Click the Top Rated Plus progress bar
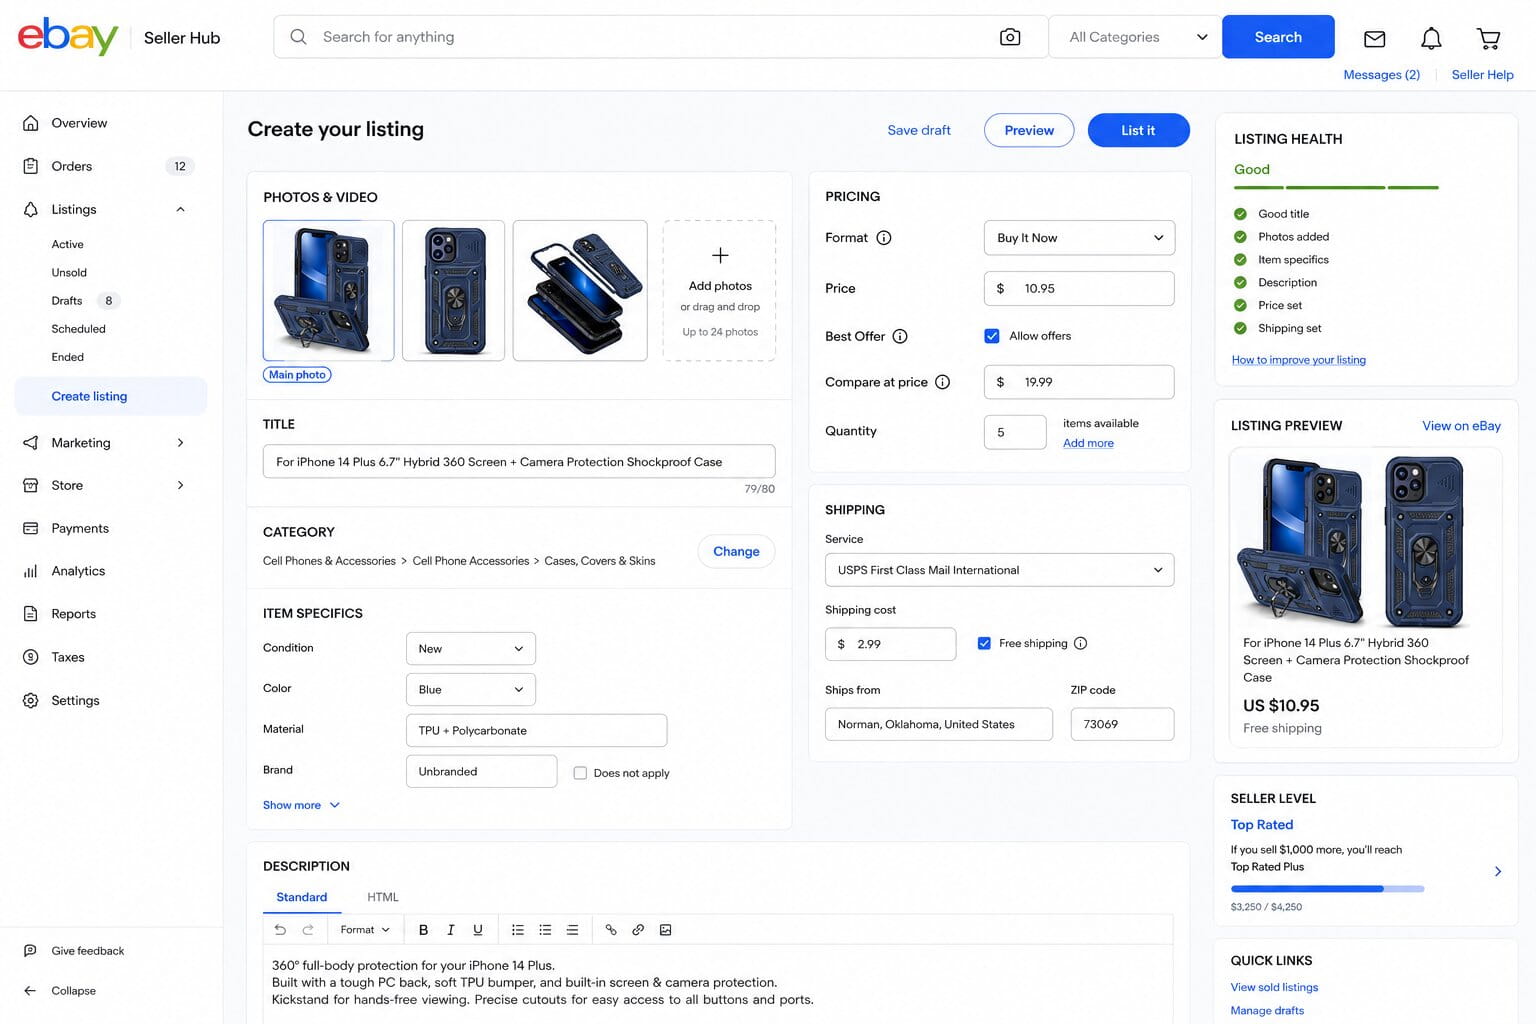 [x=1327, y=888]
